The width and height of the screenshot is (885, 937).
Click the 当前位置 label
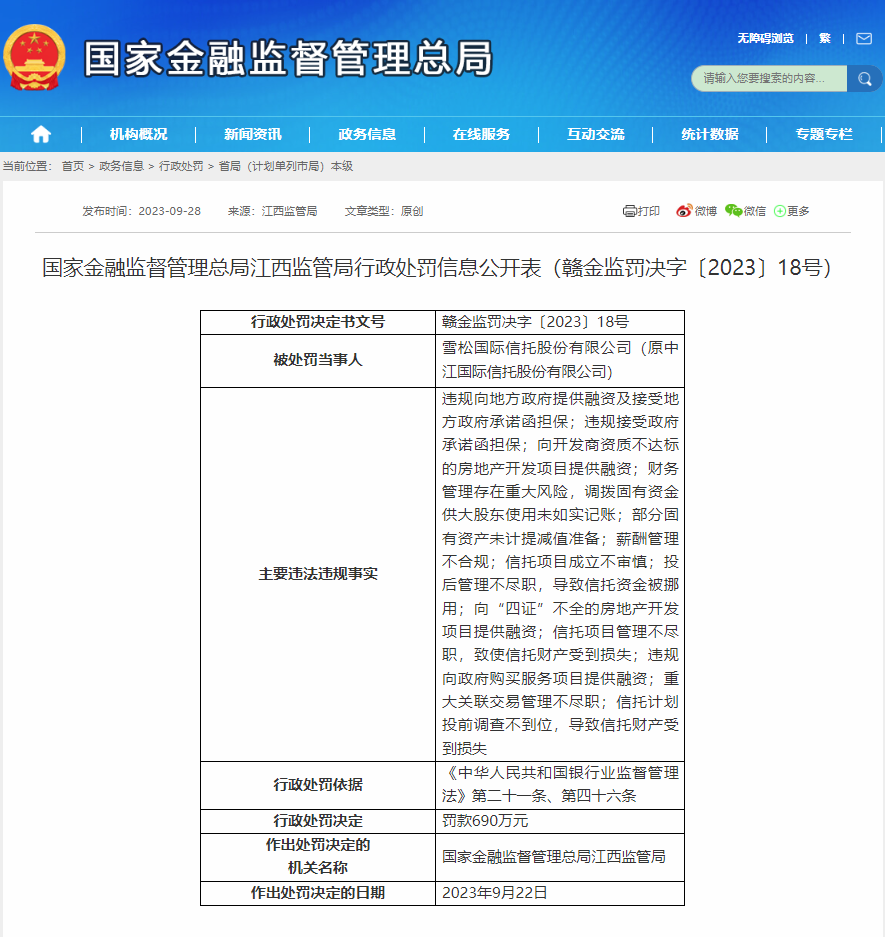(x=26, y=166)
